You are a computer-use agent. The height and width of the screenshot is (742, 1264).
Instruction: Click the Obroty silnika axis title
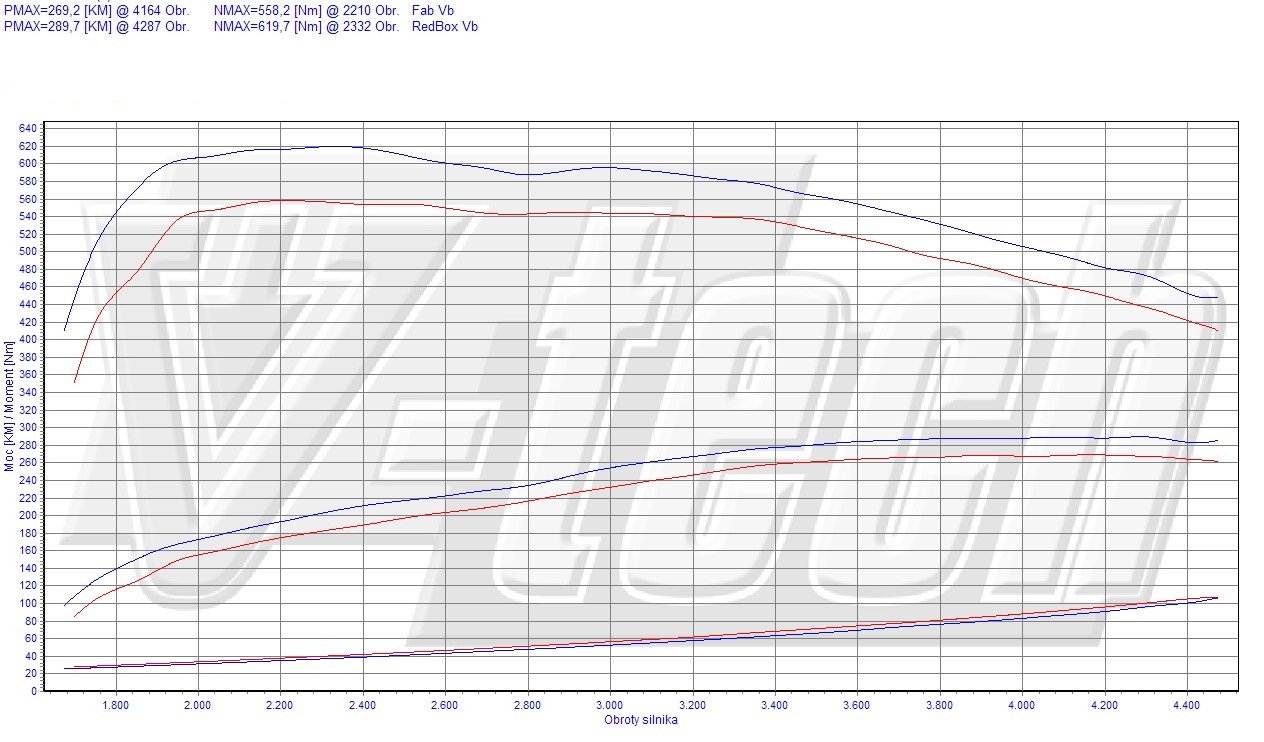(640, 720)
